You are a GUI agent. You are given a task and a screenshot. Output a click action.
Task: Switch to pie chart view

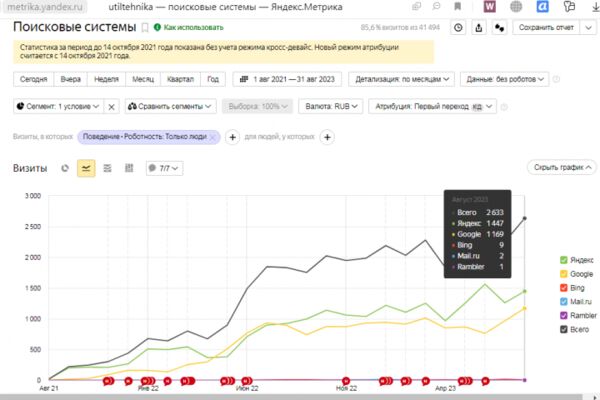65,168
